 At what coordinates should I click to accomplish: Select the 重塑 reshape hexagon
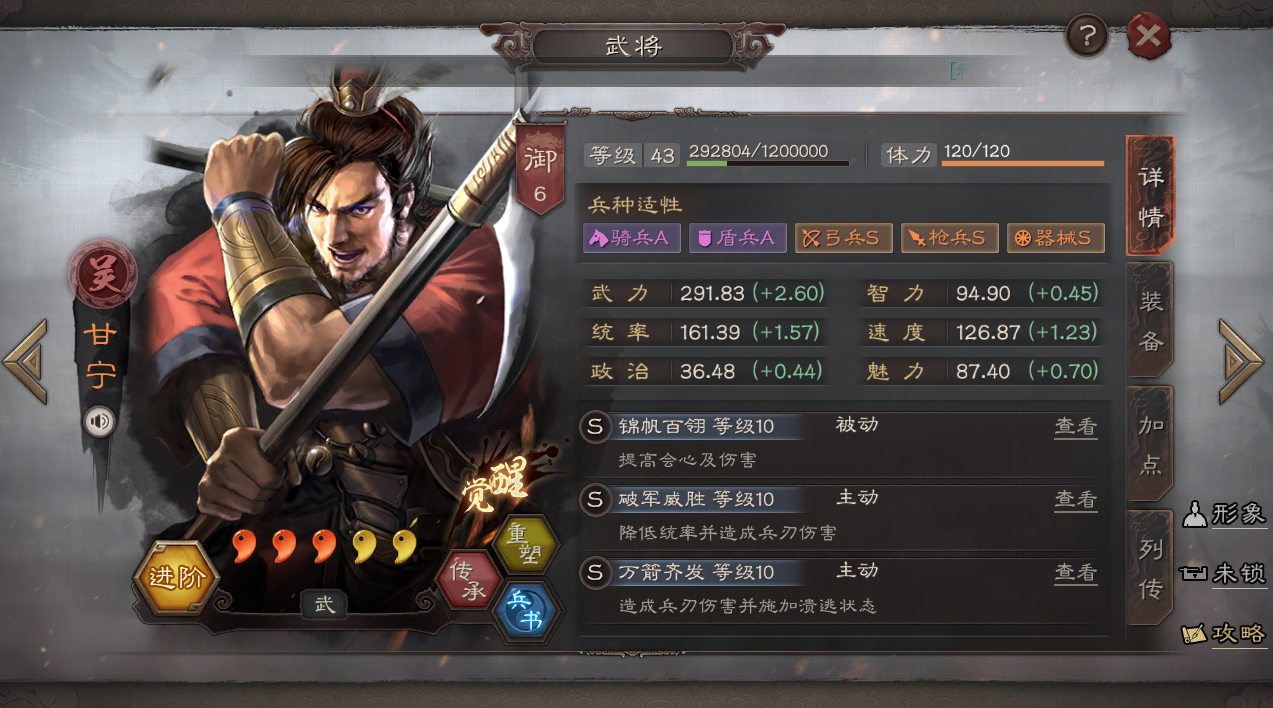[x=525, y=545]
